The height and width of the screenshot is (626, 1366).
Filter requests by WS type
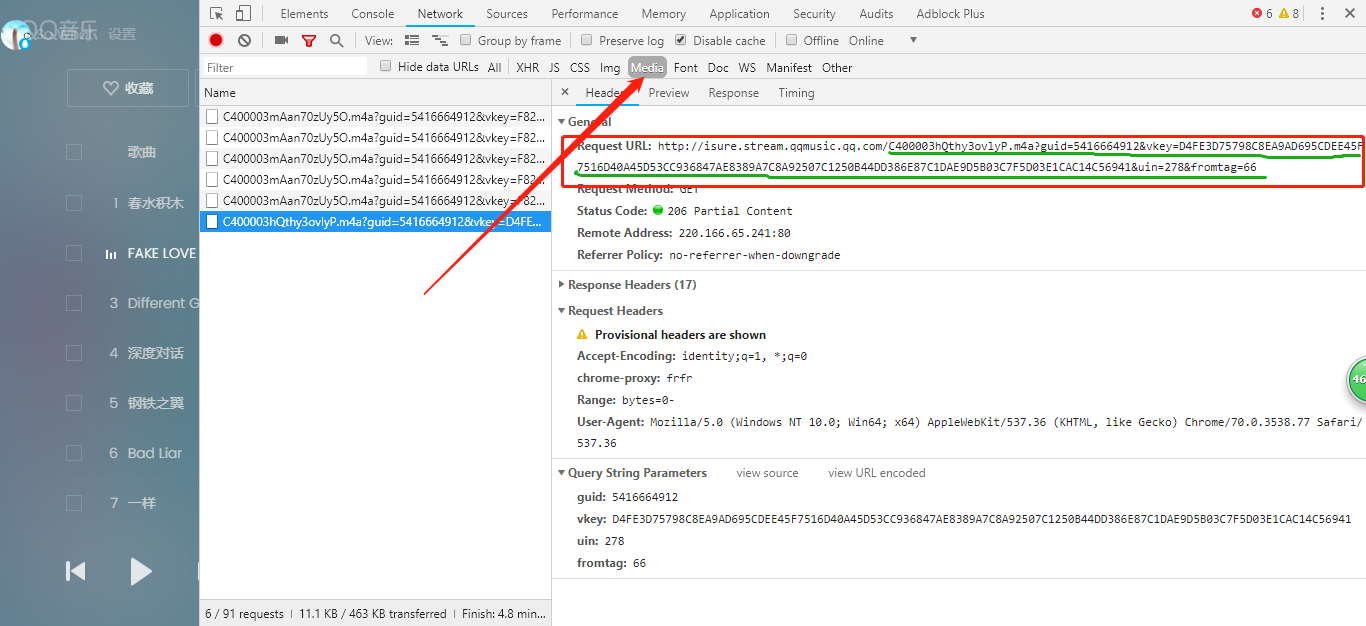point(747,68)
